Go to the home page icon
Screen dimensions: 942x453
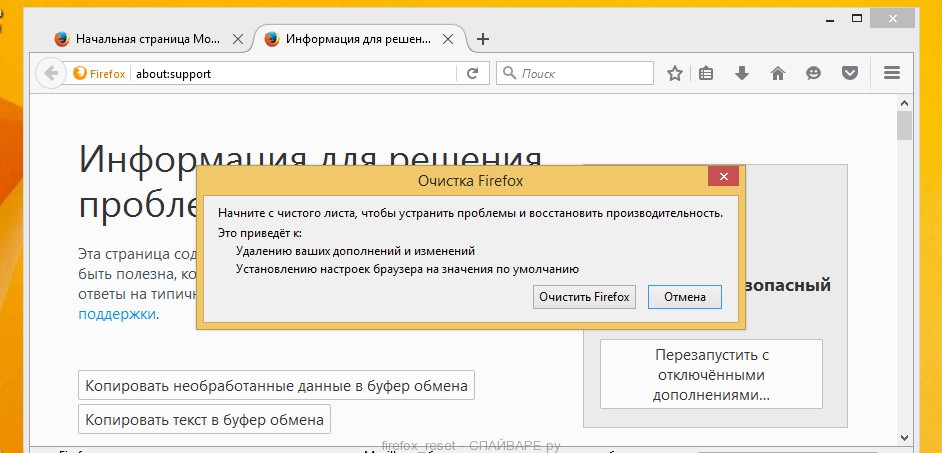(778, 73)
